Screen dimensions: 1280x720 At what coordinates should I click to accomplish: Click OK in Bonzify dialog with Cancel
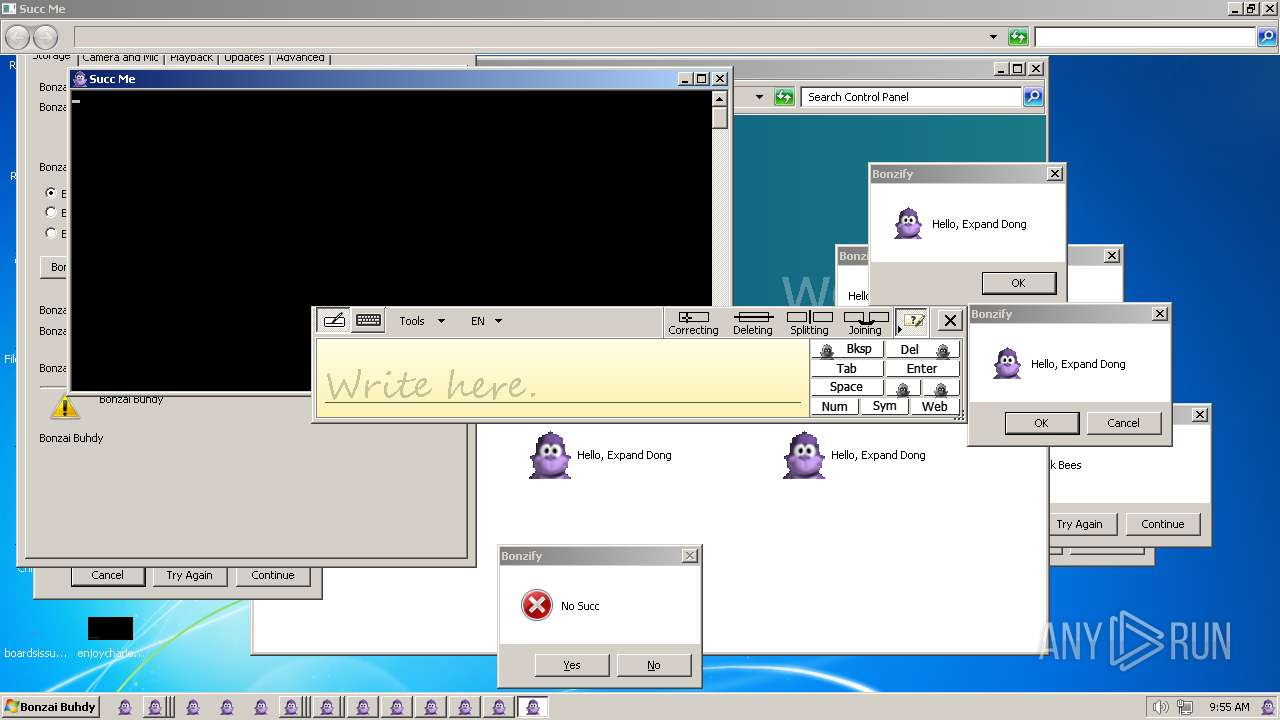1041,423
